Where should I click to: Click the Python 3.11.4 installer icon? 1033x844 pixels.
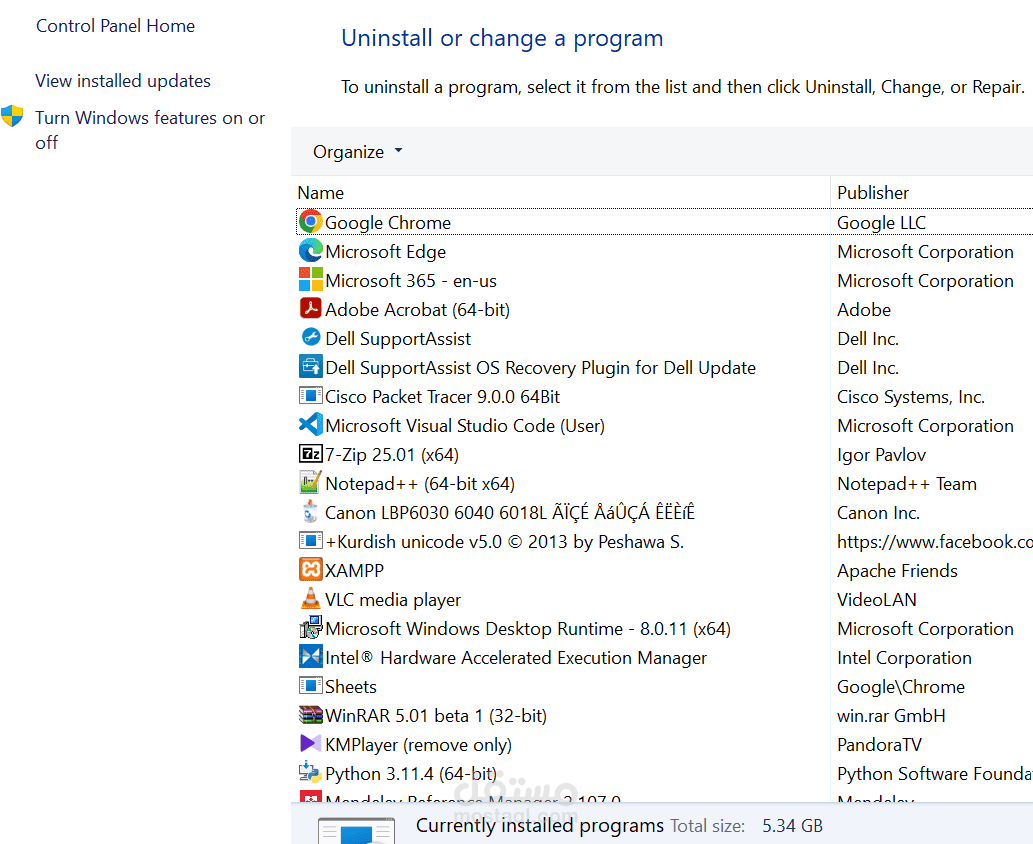tap(310, 772)
